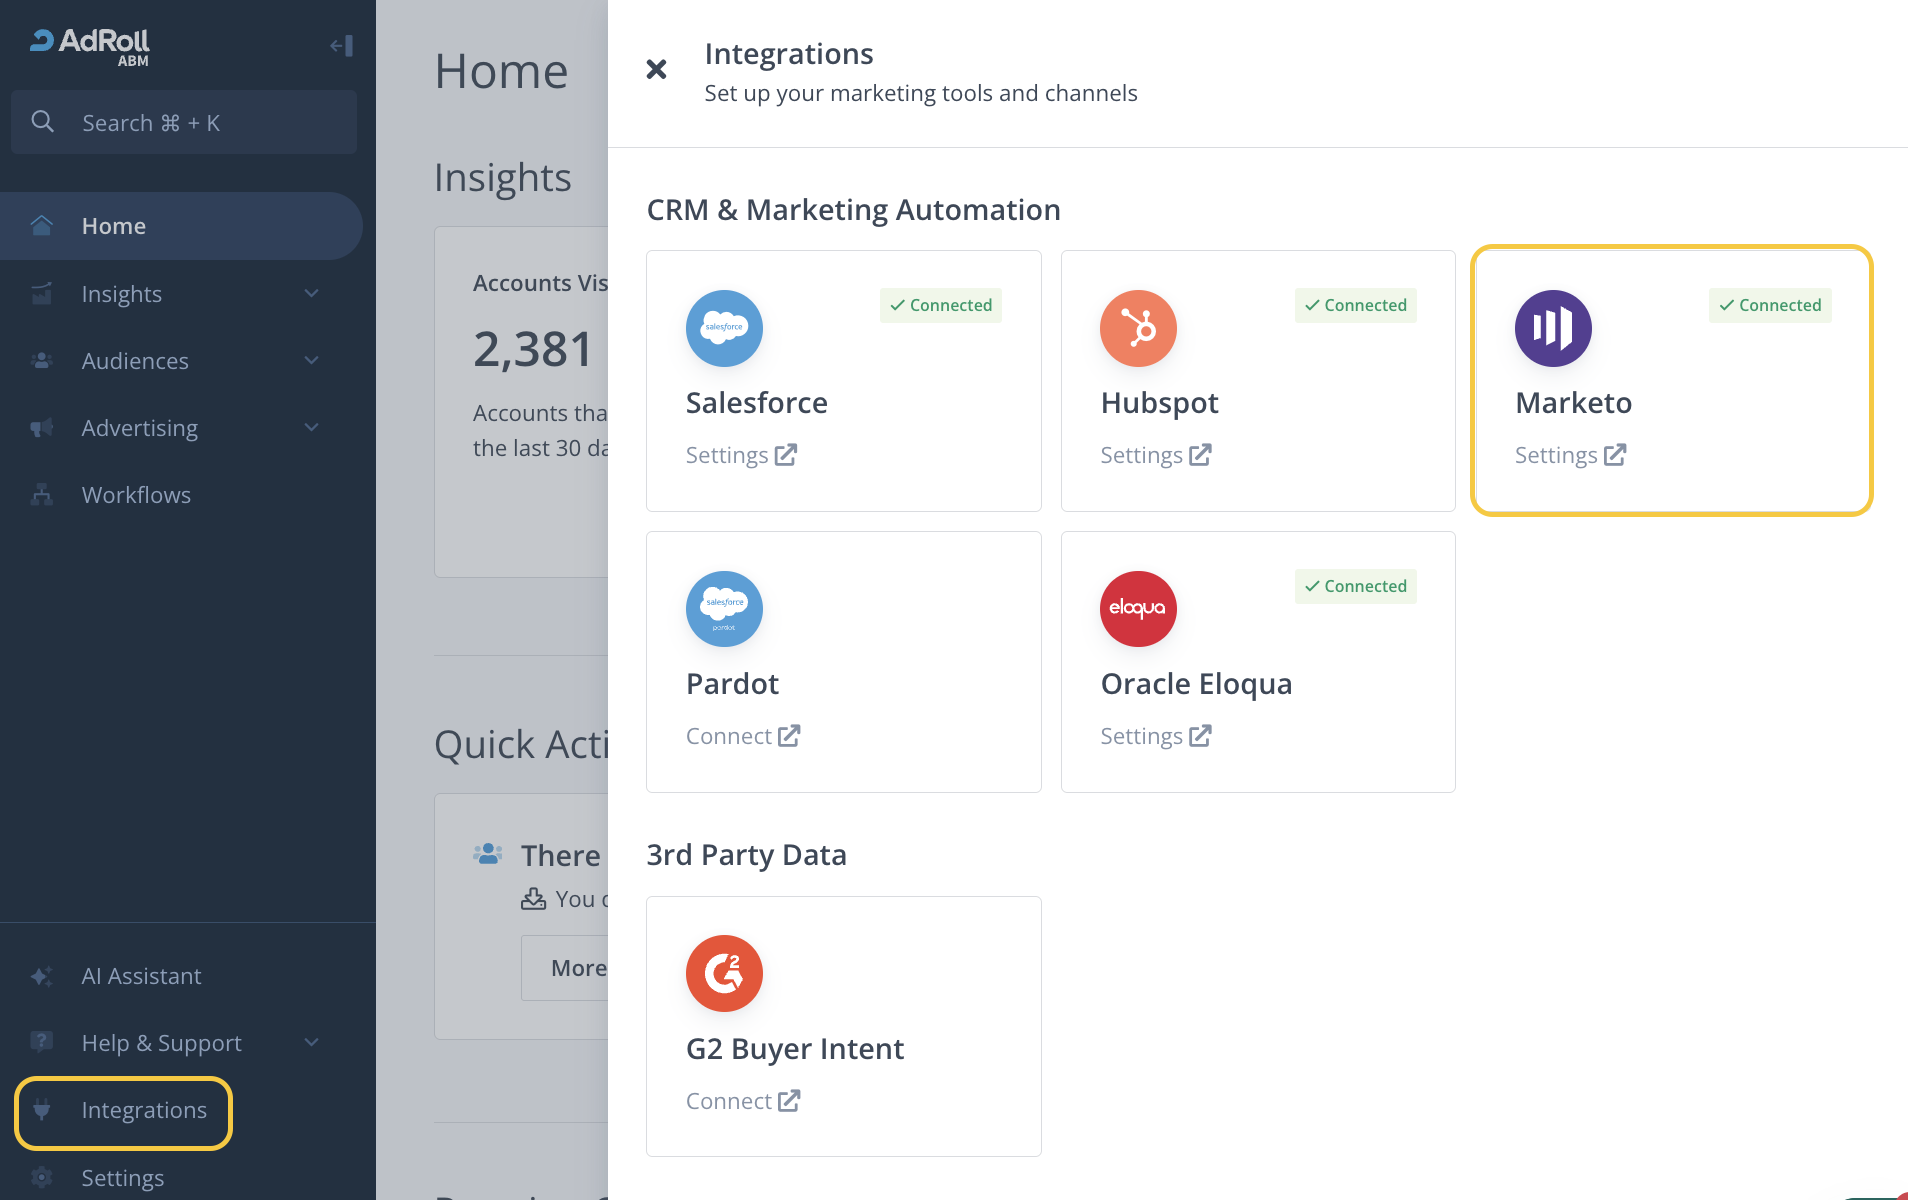This screenshot has height=1200, width=1908.
Task: Click the G2 Buyer Intent logo
Action: point(724,973)
